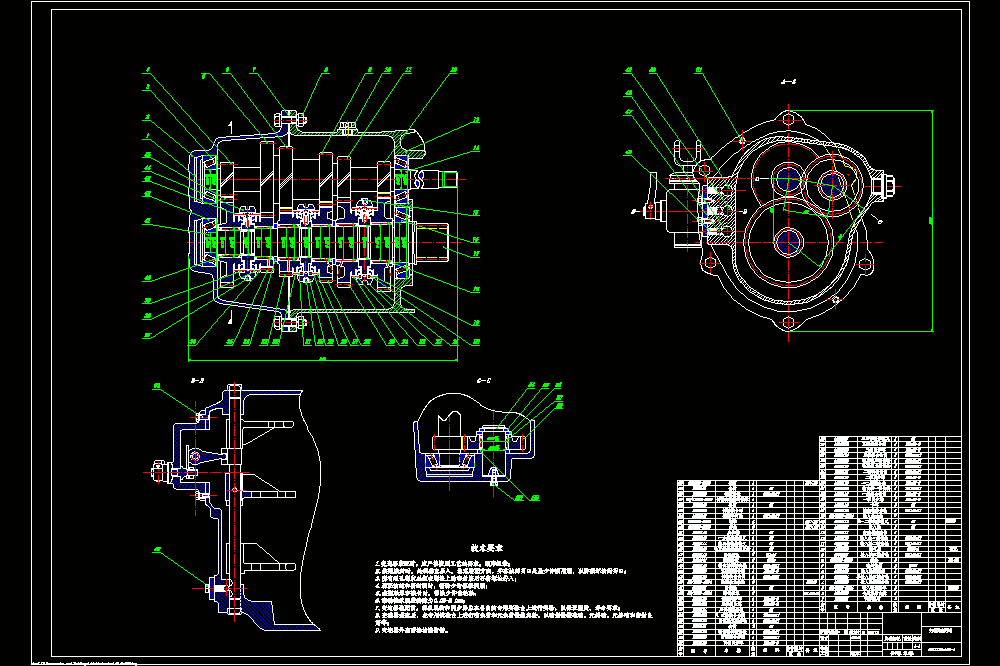
Task: Pick the large lower gear shaft center in end view
Action: pyautogui.click(x=788, y=242)
